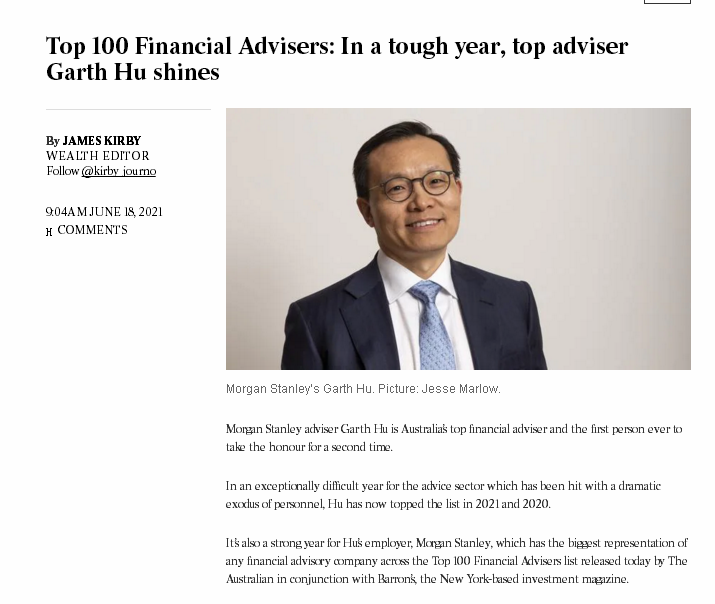Click the paragraph beginning 'In an exceptionally'

click(x=443, y=494)
